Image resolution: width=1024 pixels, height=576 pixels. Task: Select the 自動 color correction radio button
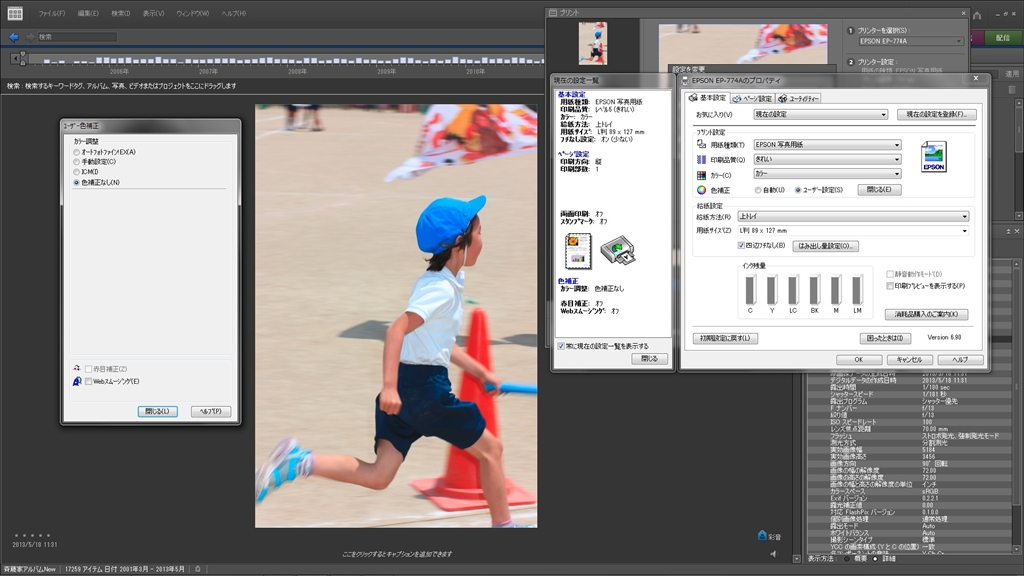click(758, 189)
